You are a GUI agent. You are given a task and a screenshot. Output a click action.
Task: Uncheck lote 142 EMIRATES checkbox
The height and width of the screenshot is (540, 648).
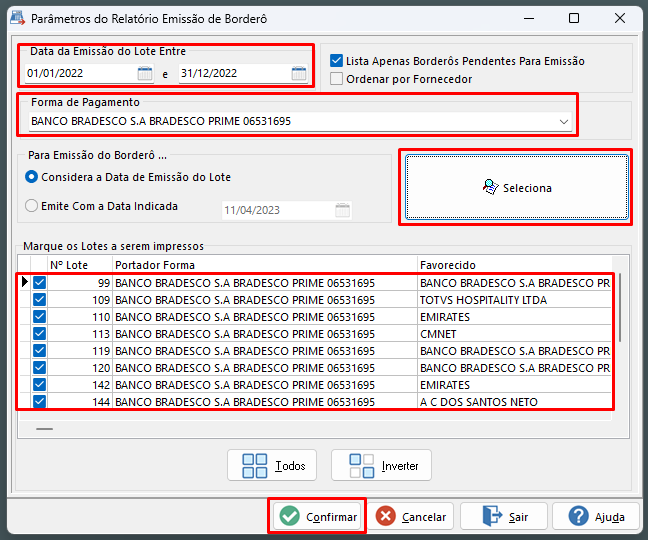pyautogui.click(x=40, y=384)
